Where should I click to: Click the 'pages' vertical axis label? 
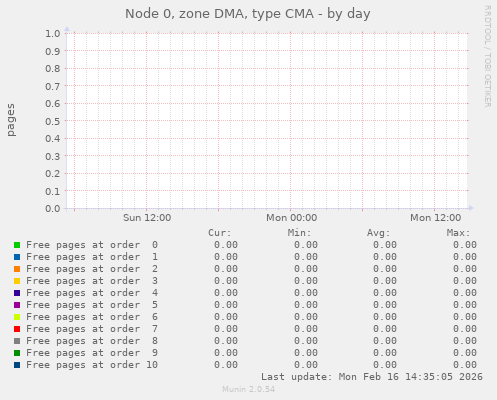click(11, 120)
